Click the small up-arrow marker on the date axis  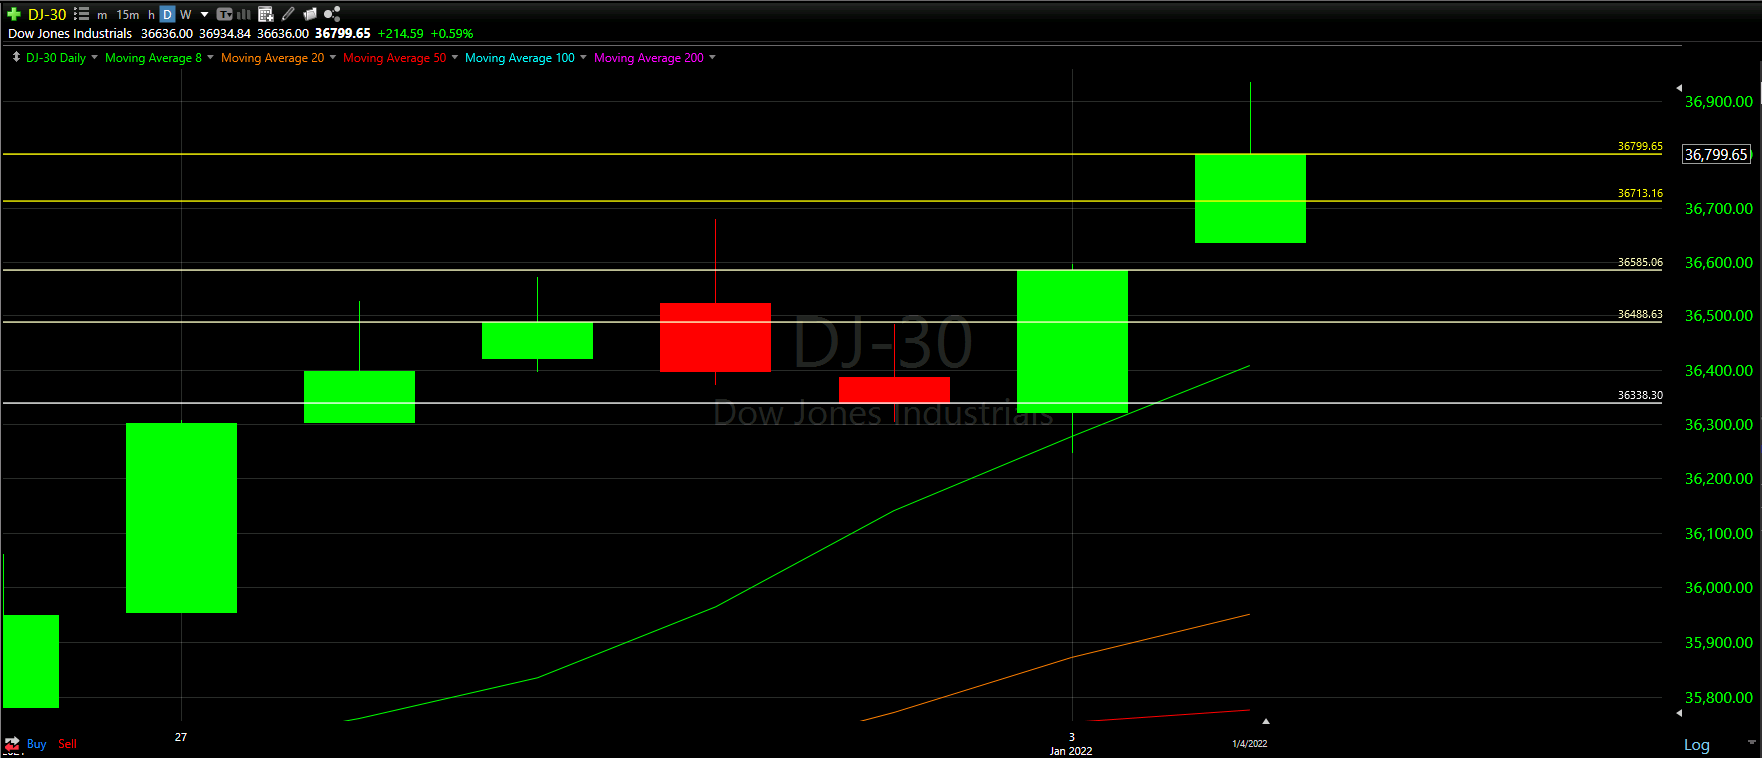pos(1266,721)
